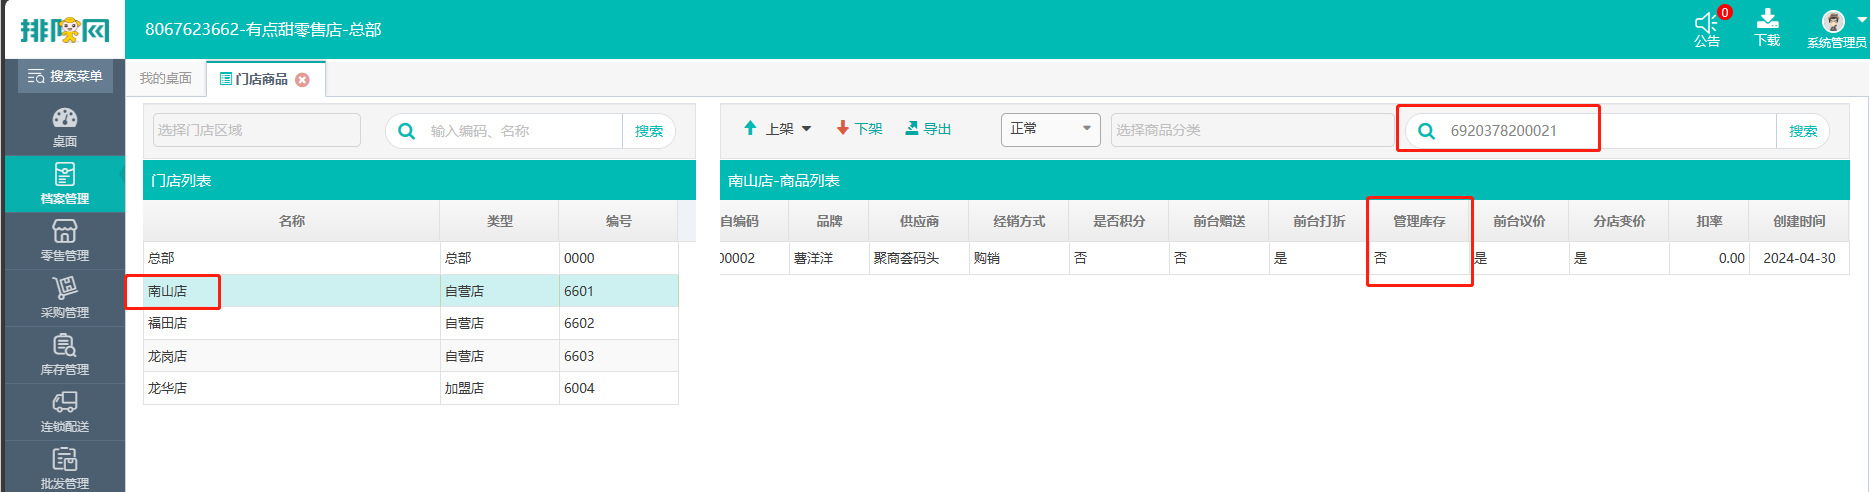Click the product search magnifier icon
This screenshot has width=1870, height=492.
click(1426, 131)
